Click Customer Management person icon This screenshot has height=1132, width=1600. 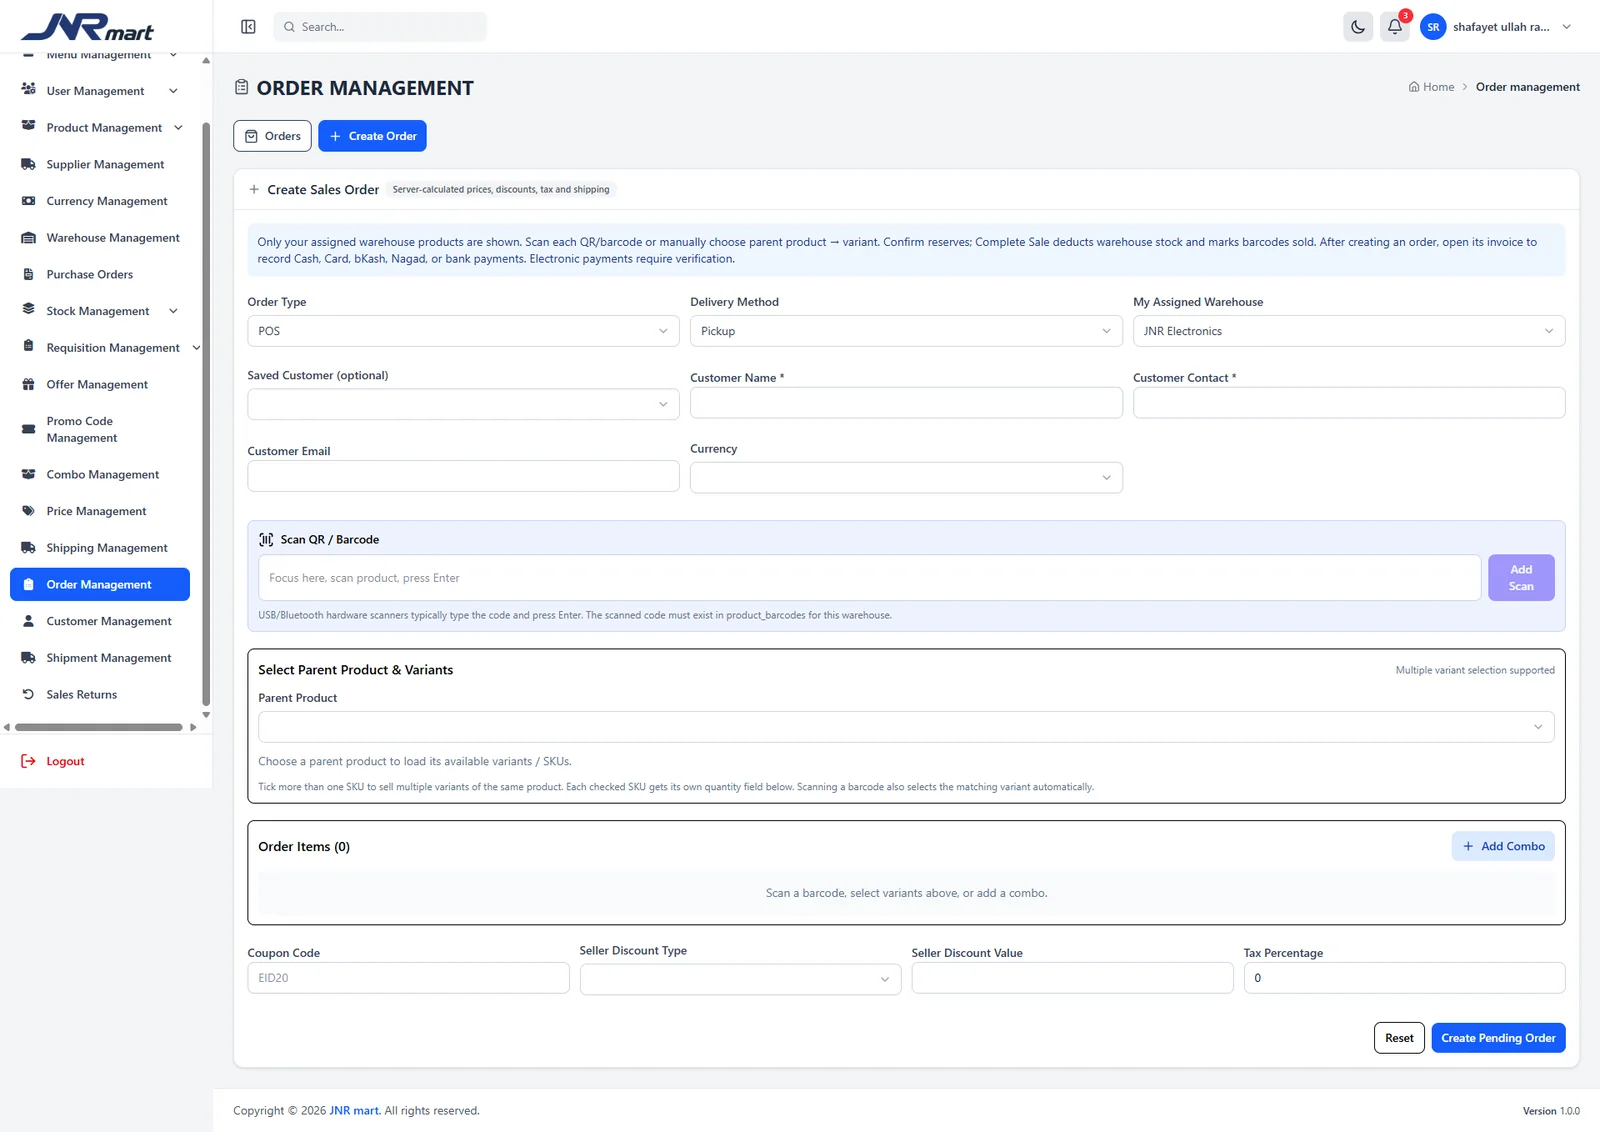coord(28,621)
